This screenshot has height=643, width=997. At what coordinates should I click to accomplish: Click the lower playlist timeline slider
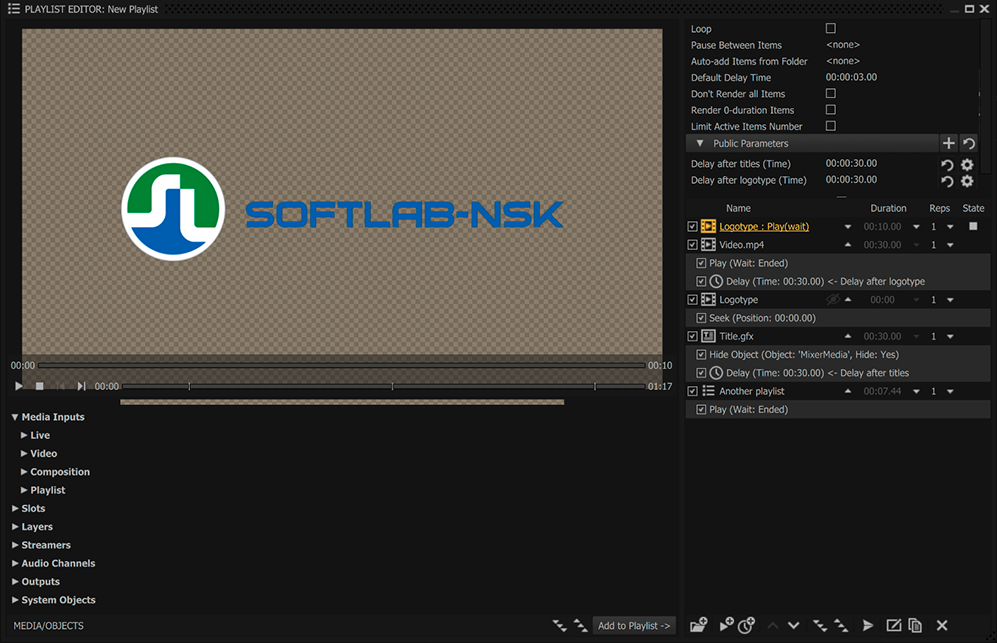383,386
